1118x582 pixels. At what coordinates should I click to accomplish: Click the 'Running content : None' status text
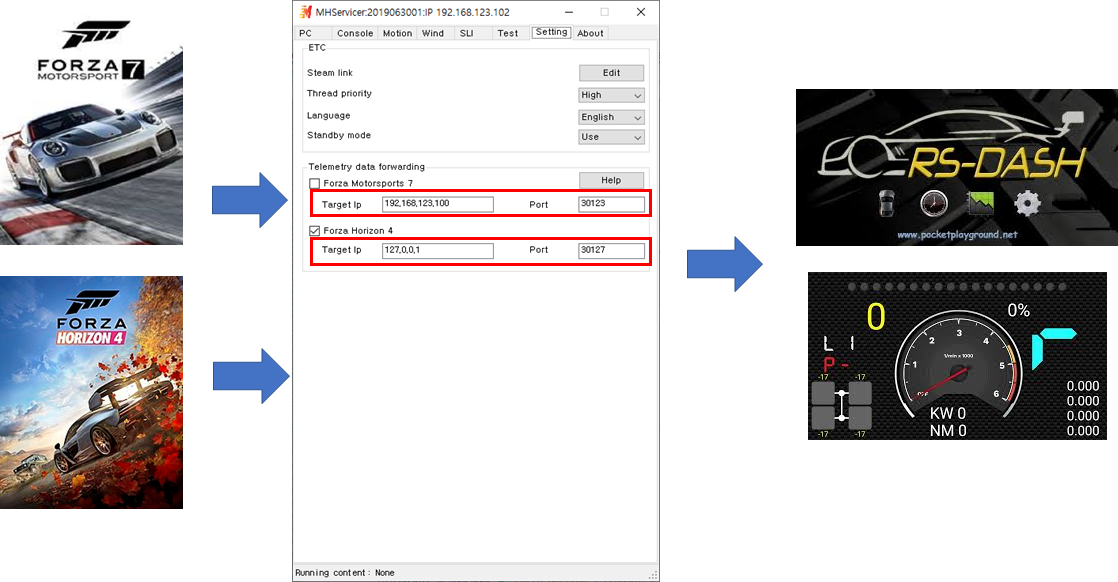coord(344,573)
